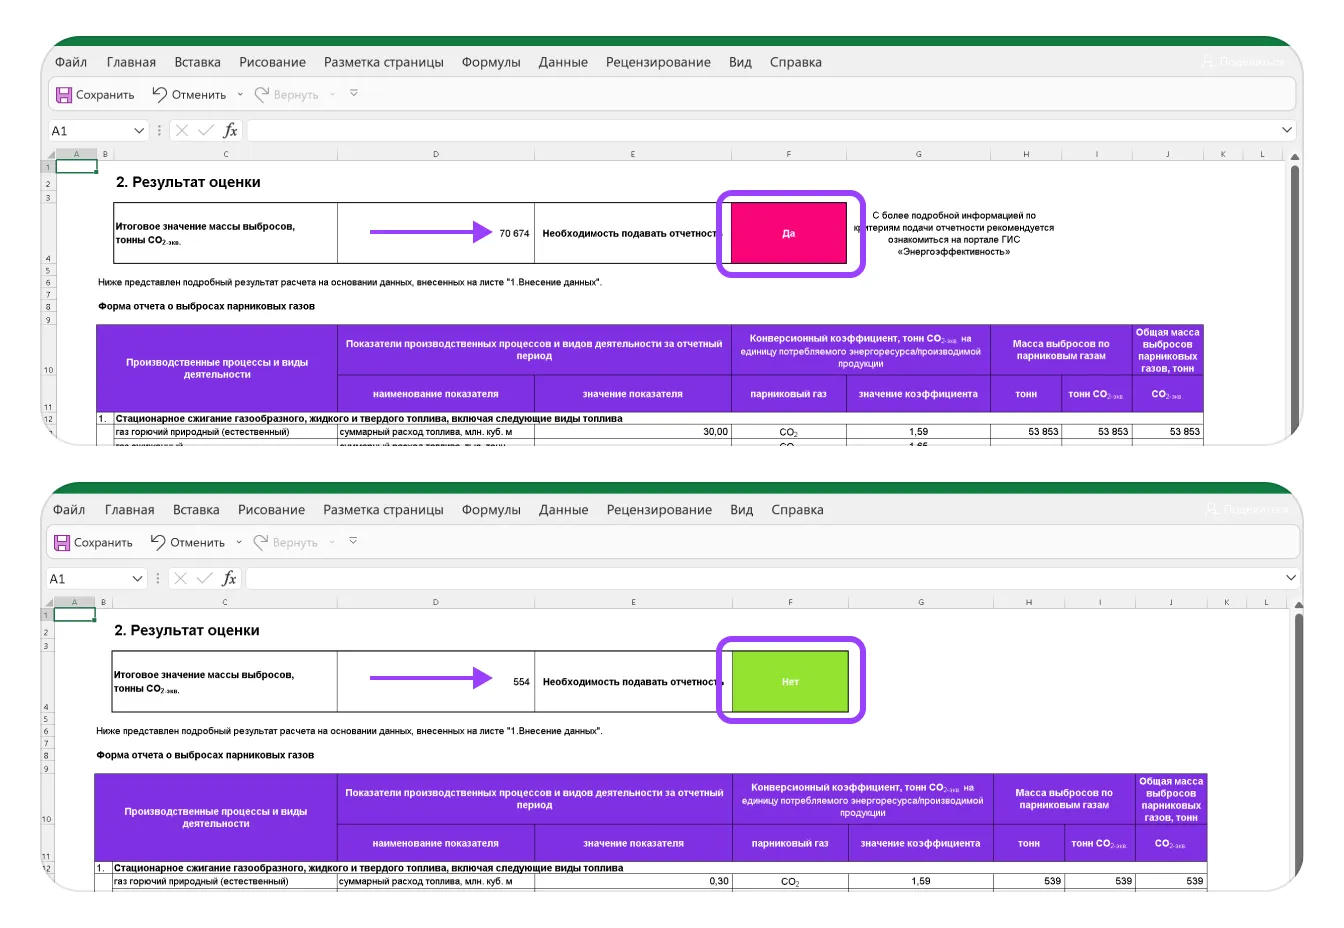
Task: Click Отменить undo in the 'Да' result window
Action: [189, 95]
